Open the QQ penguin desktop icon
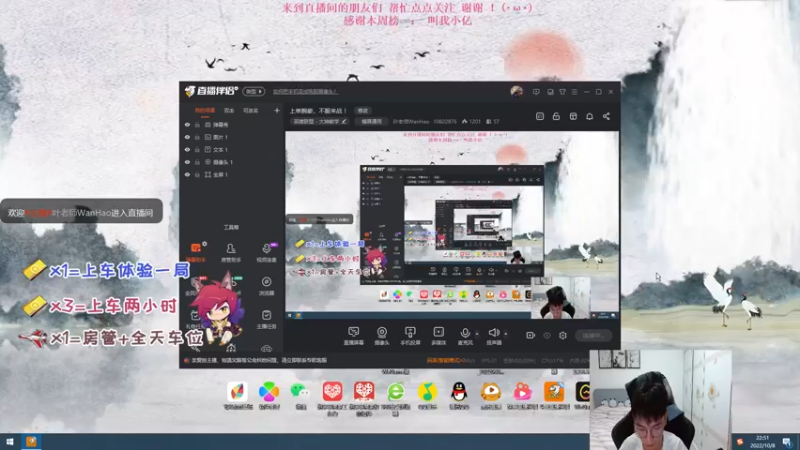The image size is (800, 450). click(459, 396)
